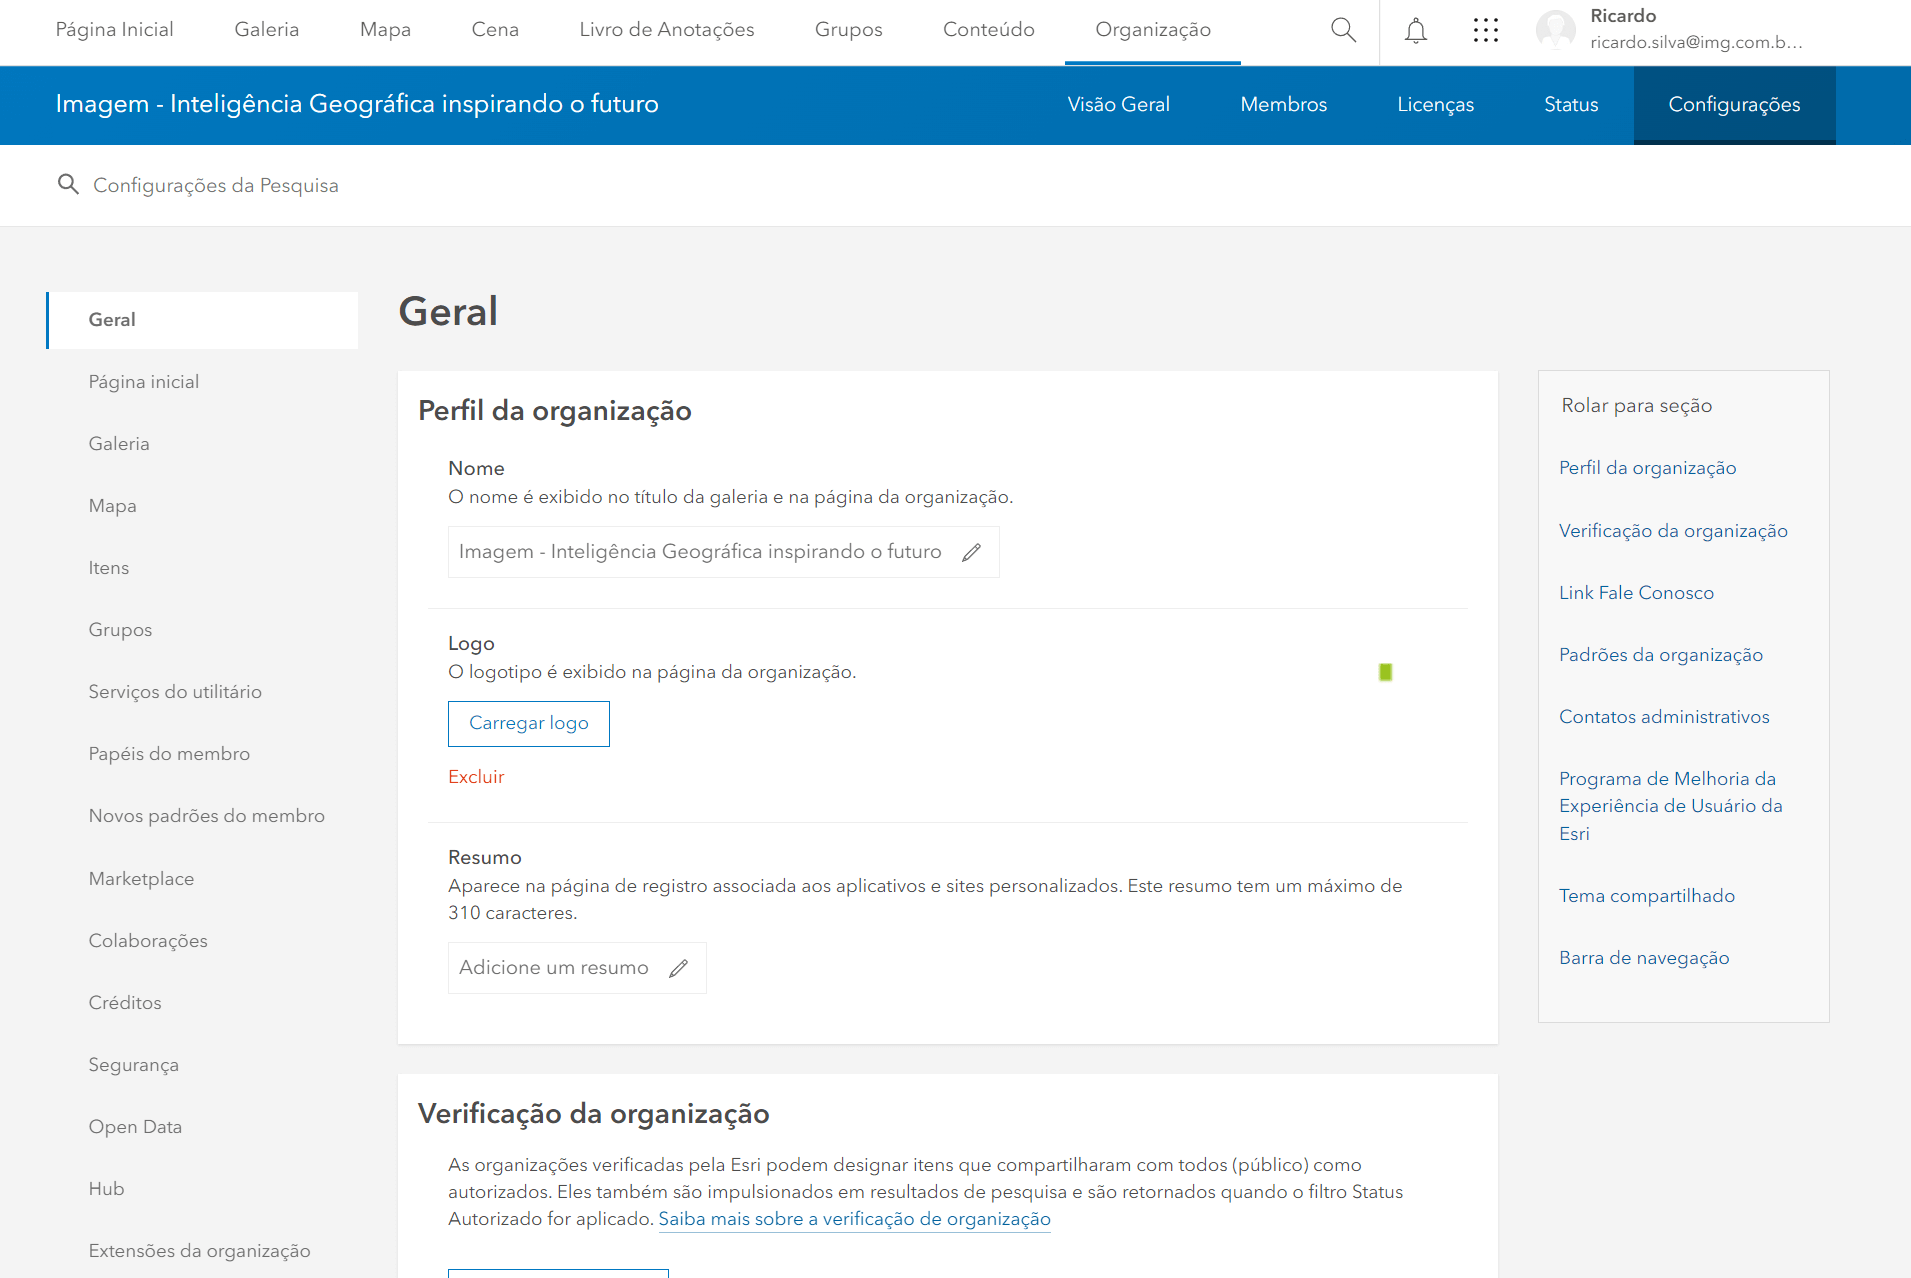1911x1278 pixels.
Task: Open Saiba mais sobre a verificação link
Action: coord(854,1219)
